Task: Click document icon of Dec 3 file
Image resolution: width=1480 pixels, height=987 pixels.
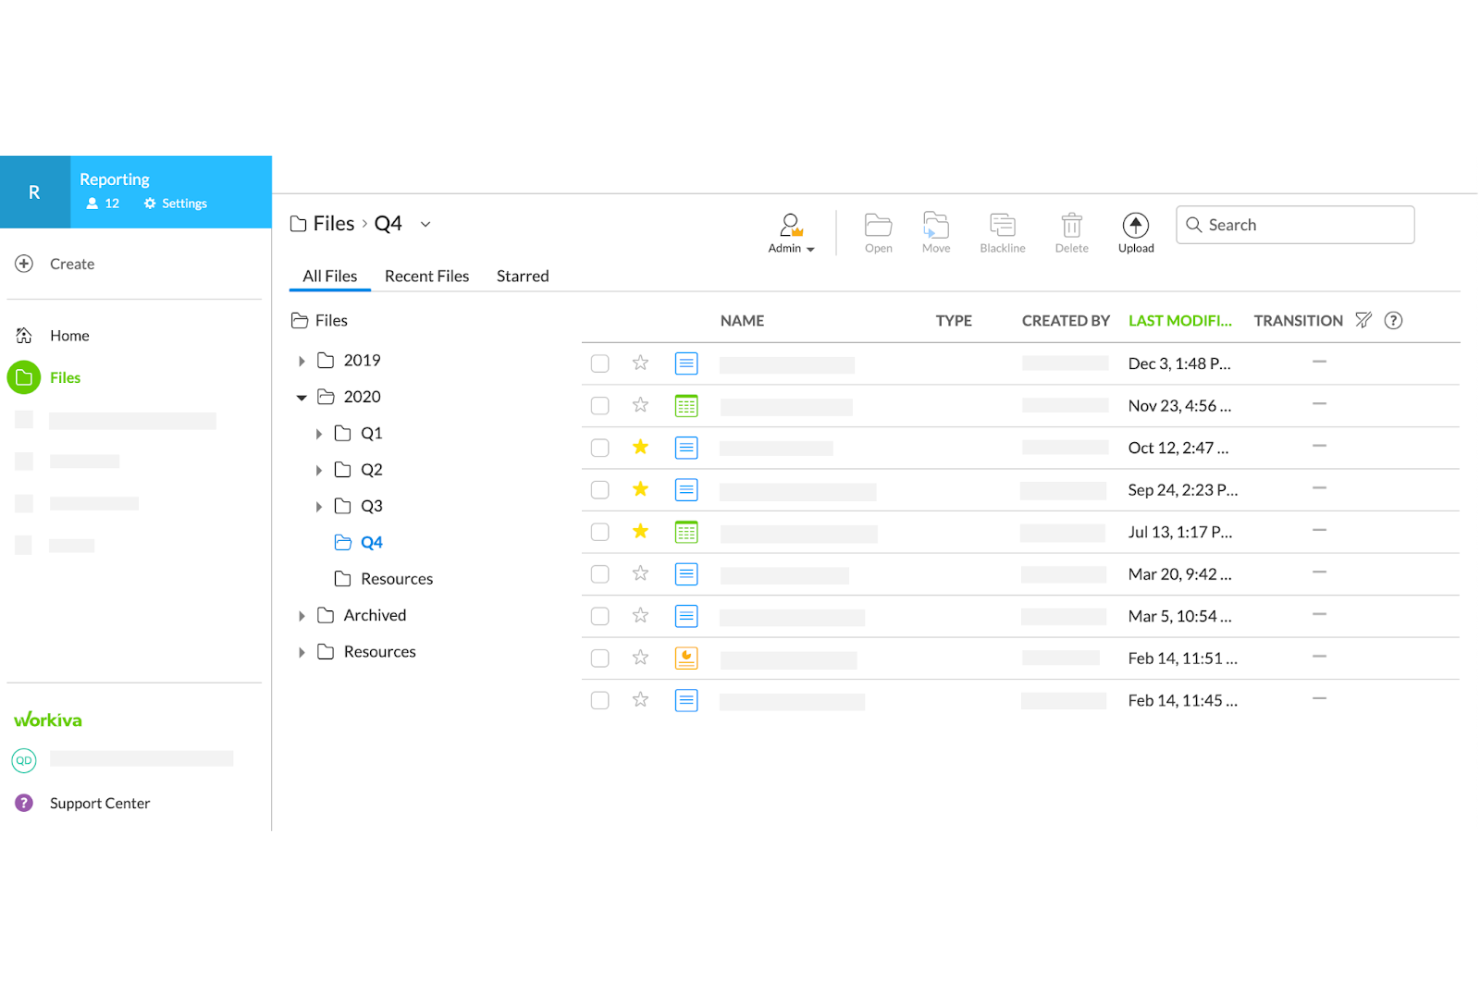Action: 686,364
